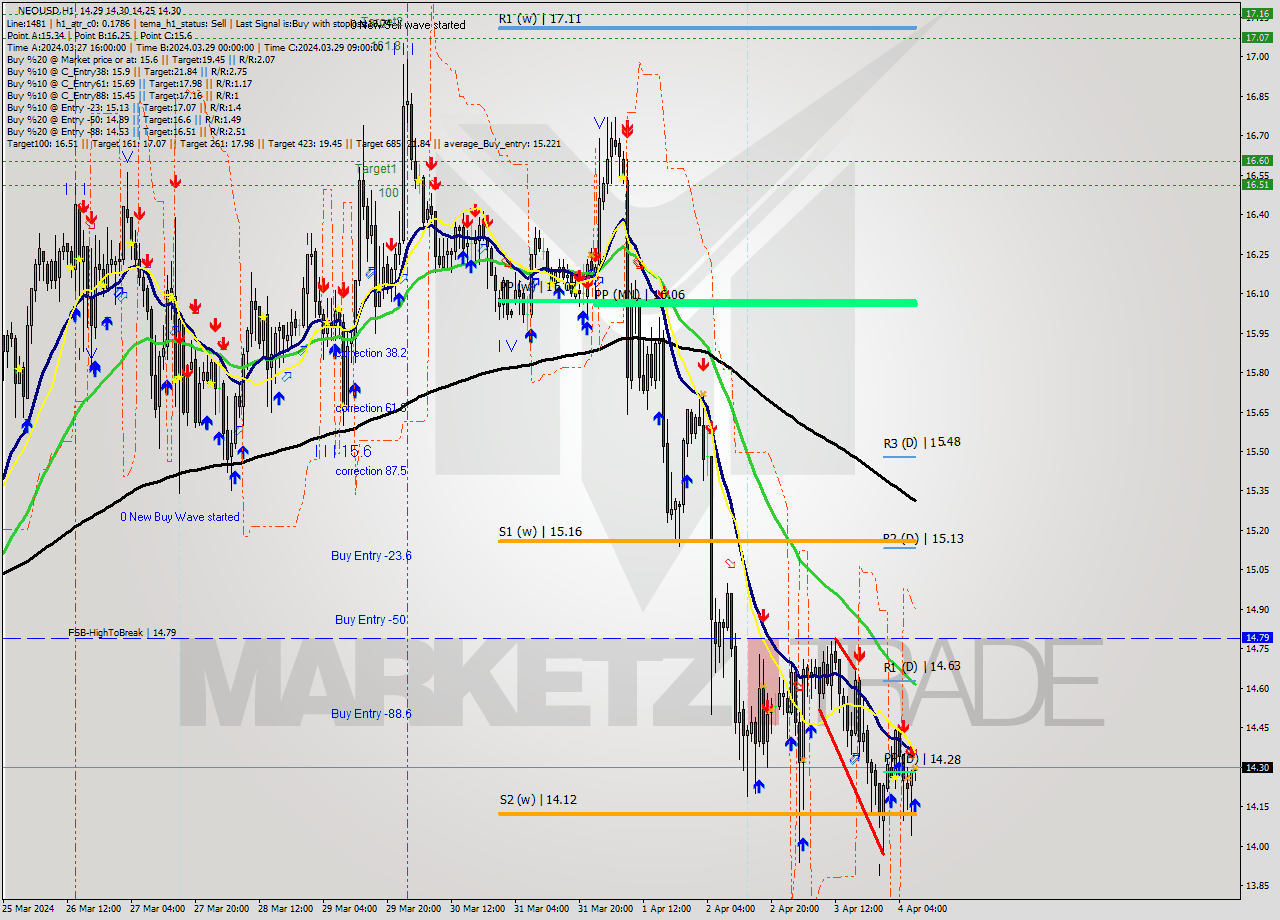Click the 14.00 price scale value
This screenshot has width=1280, height=920.
tap(1257, 847)
